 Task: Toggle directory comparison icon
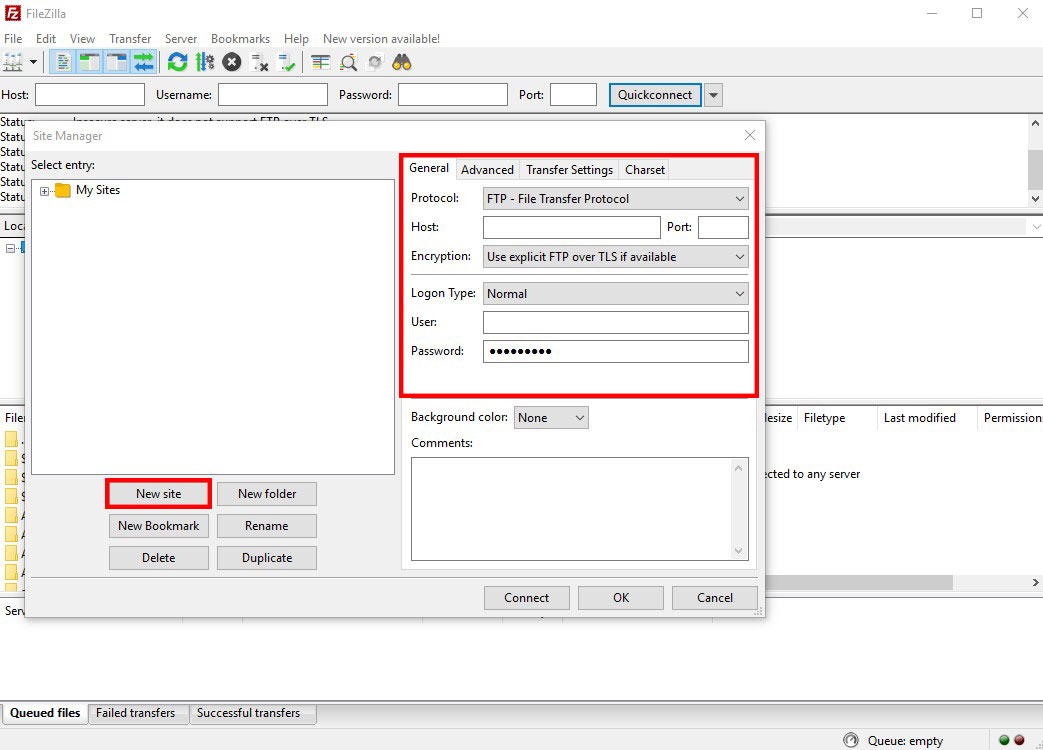click(x=348, y=62)
